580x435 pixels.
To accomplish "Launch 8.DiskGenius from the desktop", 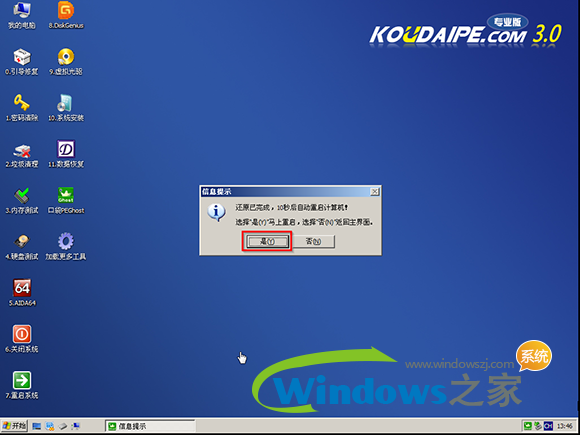I will pyautogui.click(x=66, y=16).
